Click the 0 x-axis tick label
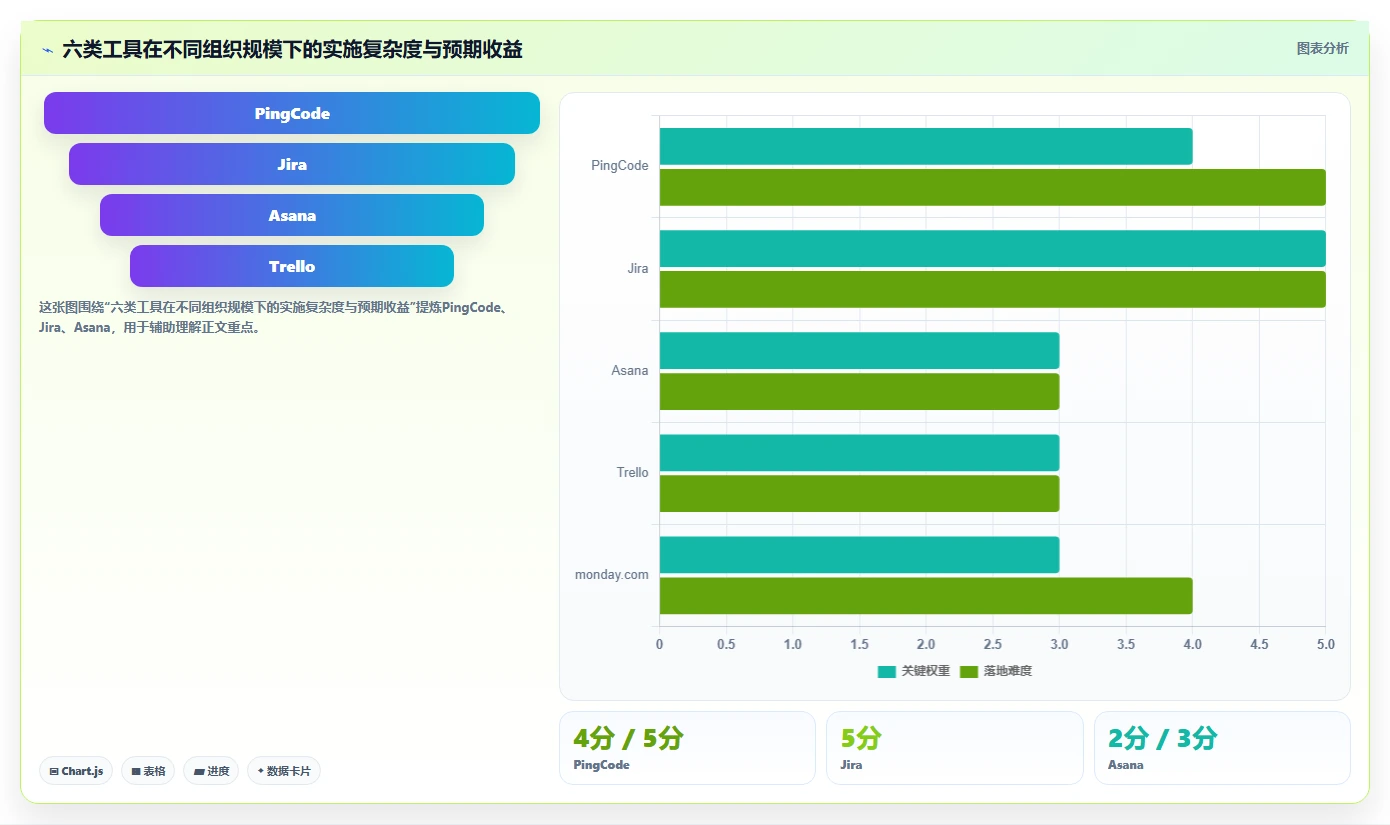 point(659,644)
